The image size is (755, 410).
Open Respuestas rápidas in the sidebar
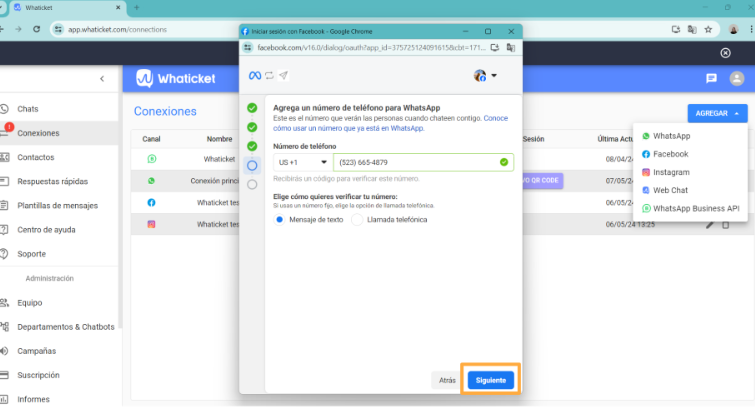[52, 181]
